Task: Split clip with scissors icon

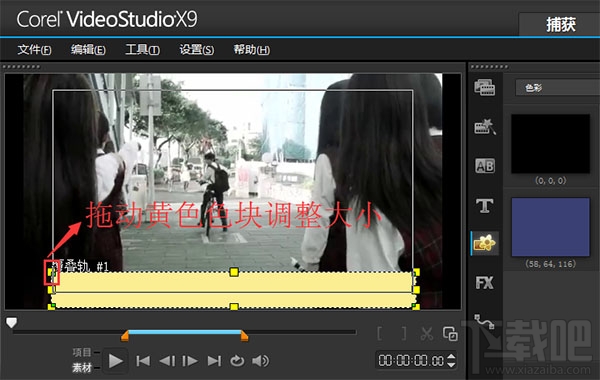Action: coord(427,334)
